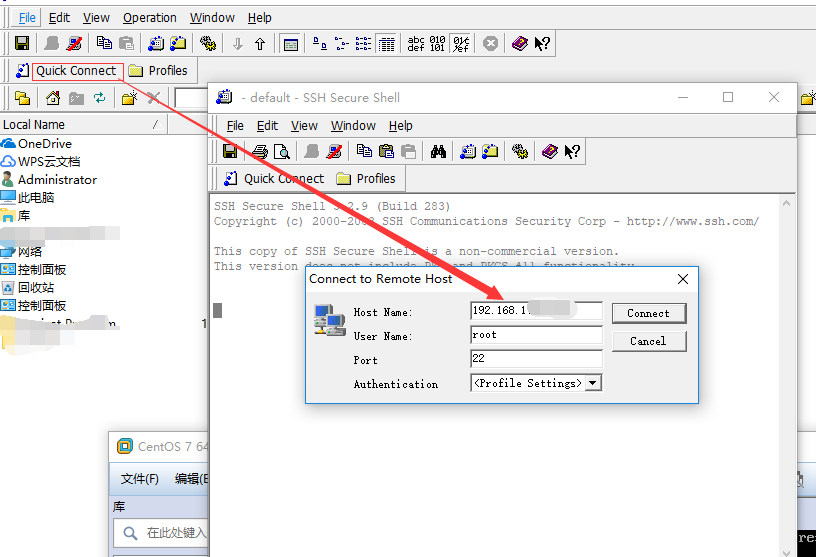Switch to Details view icon
Viewport: 816px width, 557px height.
click(386, 43)
